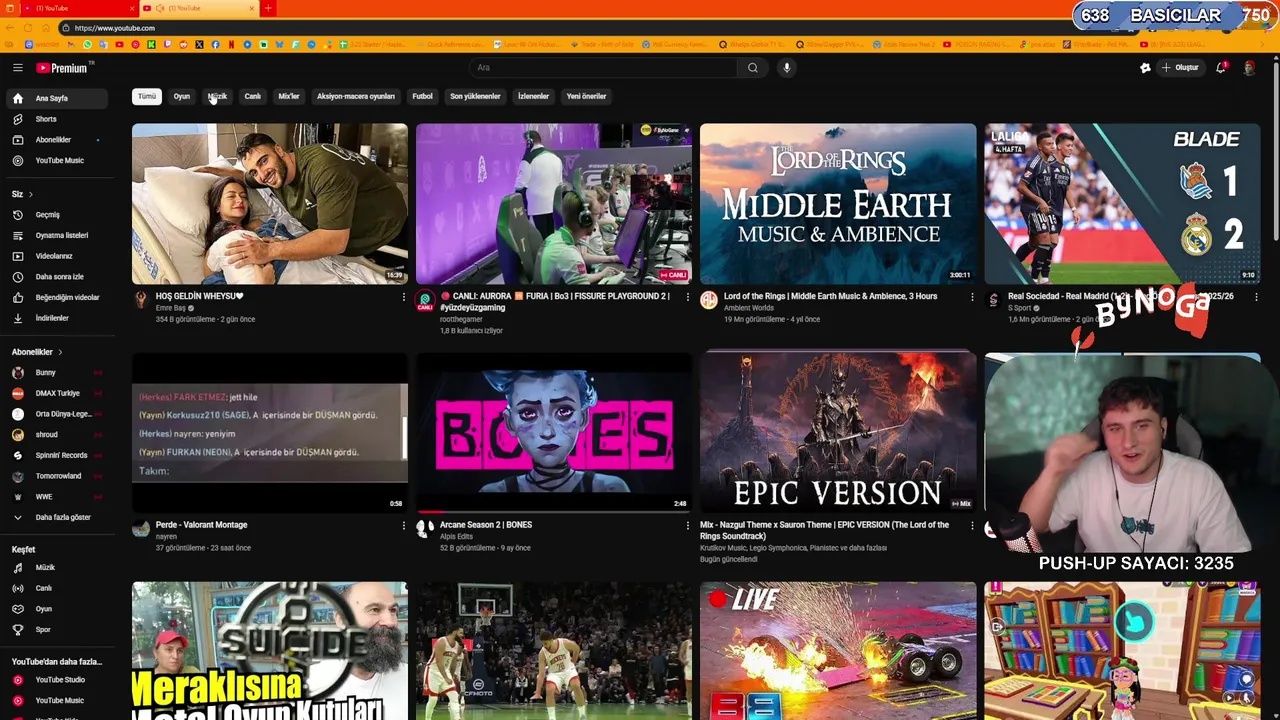Open the hamburger guide menu

coord(17,68)
